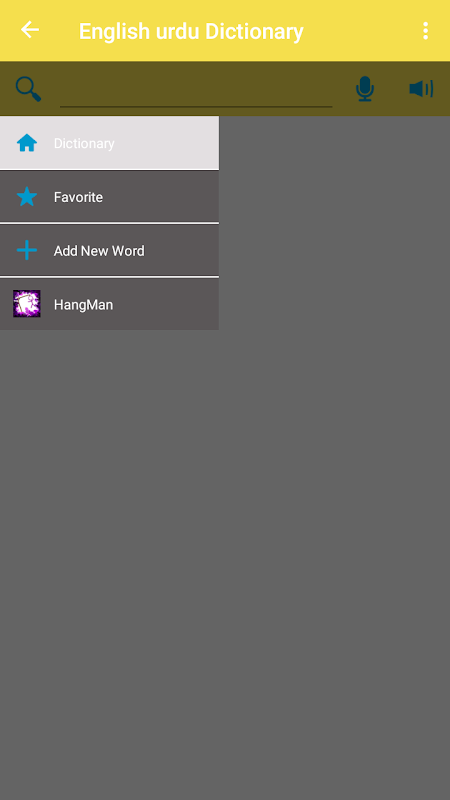
Task: Click empty space right of Add New Word
Action: [x=182, y=251]
